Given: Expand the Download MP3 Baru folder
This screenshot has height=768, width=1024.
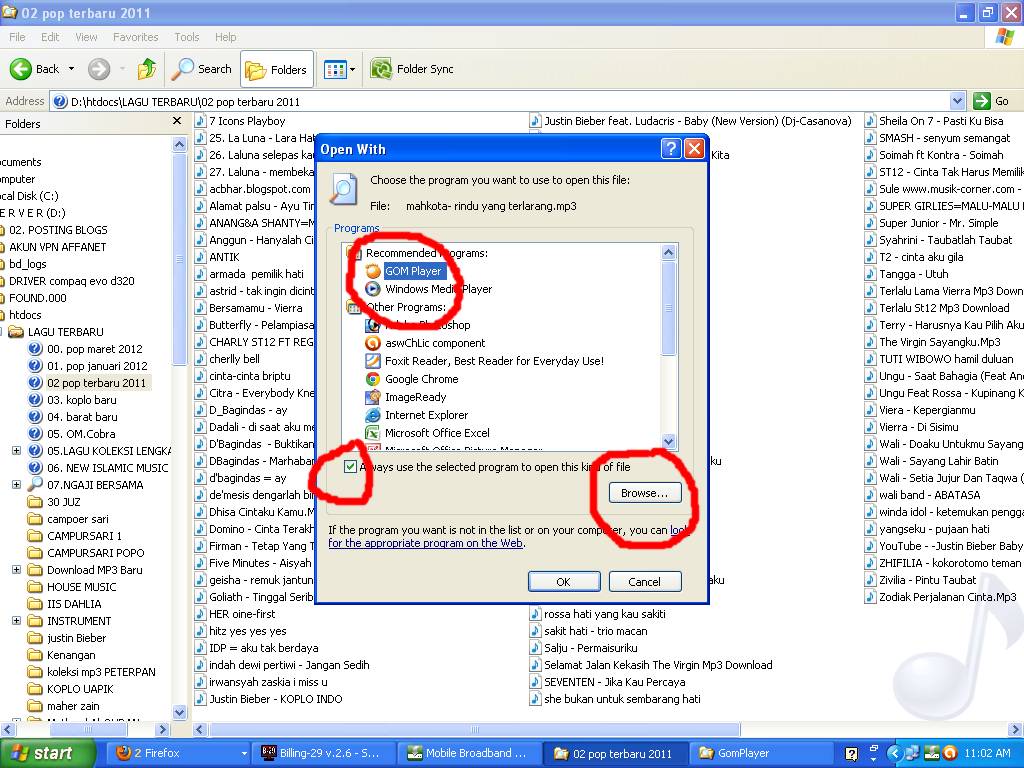Looking at the screenshot, I should [16, 569].
